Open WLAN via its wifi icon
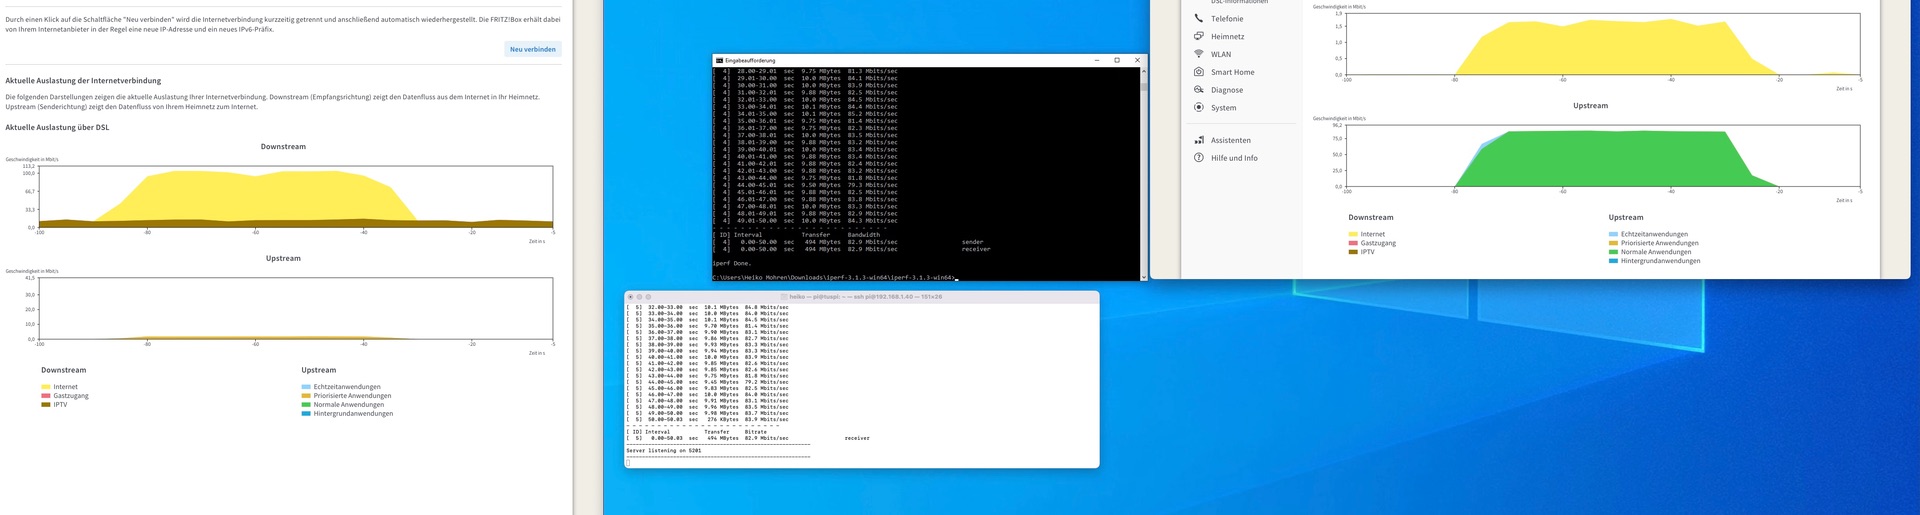The width and height of the screenshot is (1920, 515). click(x=1198, y=54)
